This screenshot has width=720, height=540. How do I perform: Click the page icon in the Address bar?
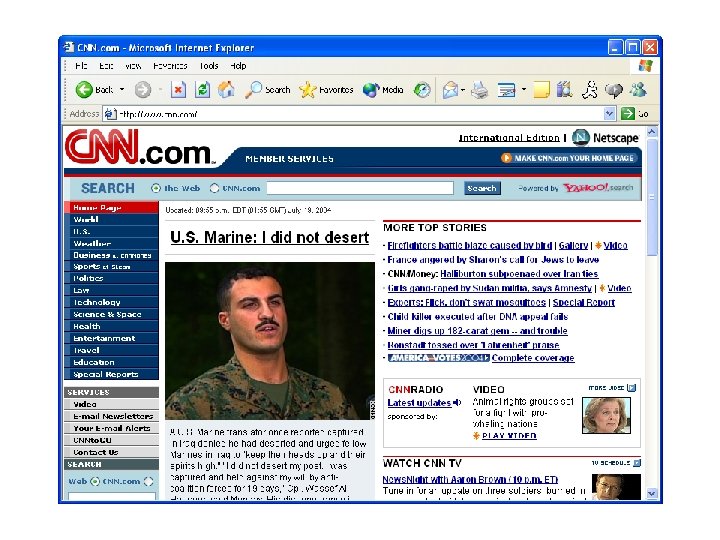click(110, 114)
